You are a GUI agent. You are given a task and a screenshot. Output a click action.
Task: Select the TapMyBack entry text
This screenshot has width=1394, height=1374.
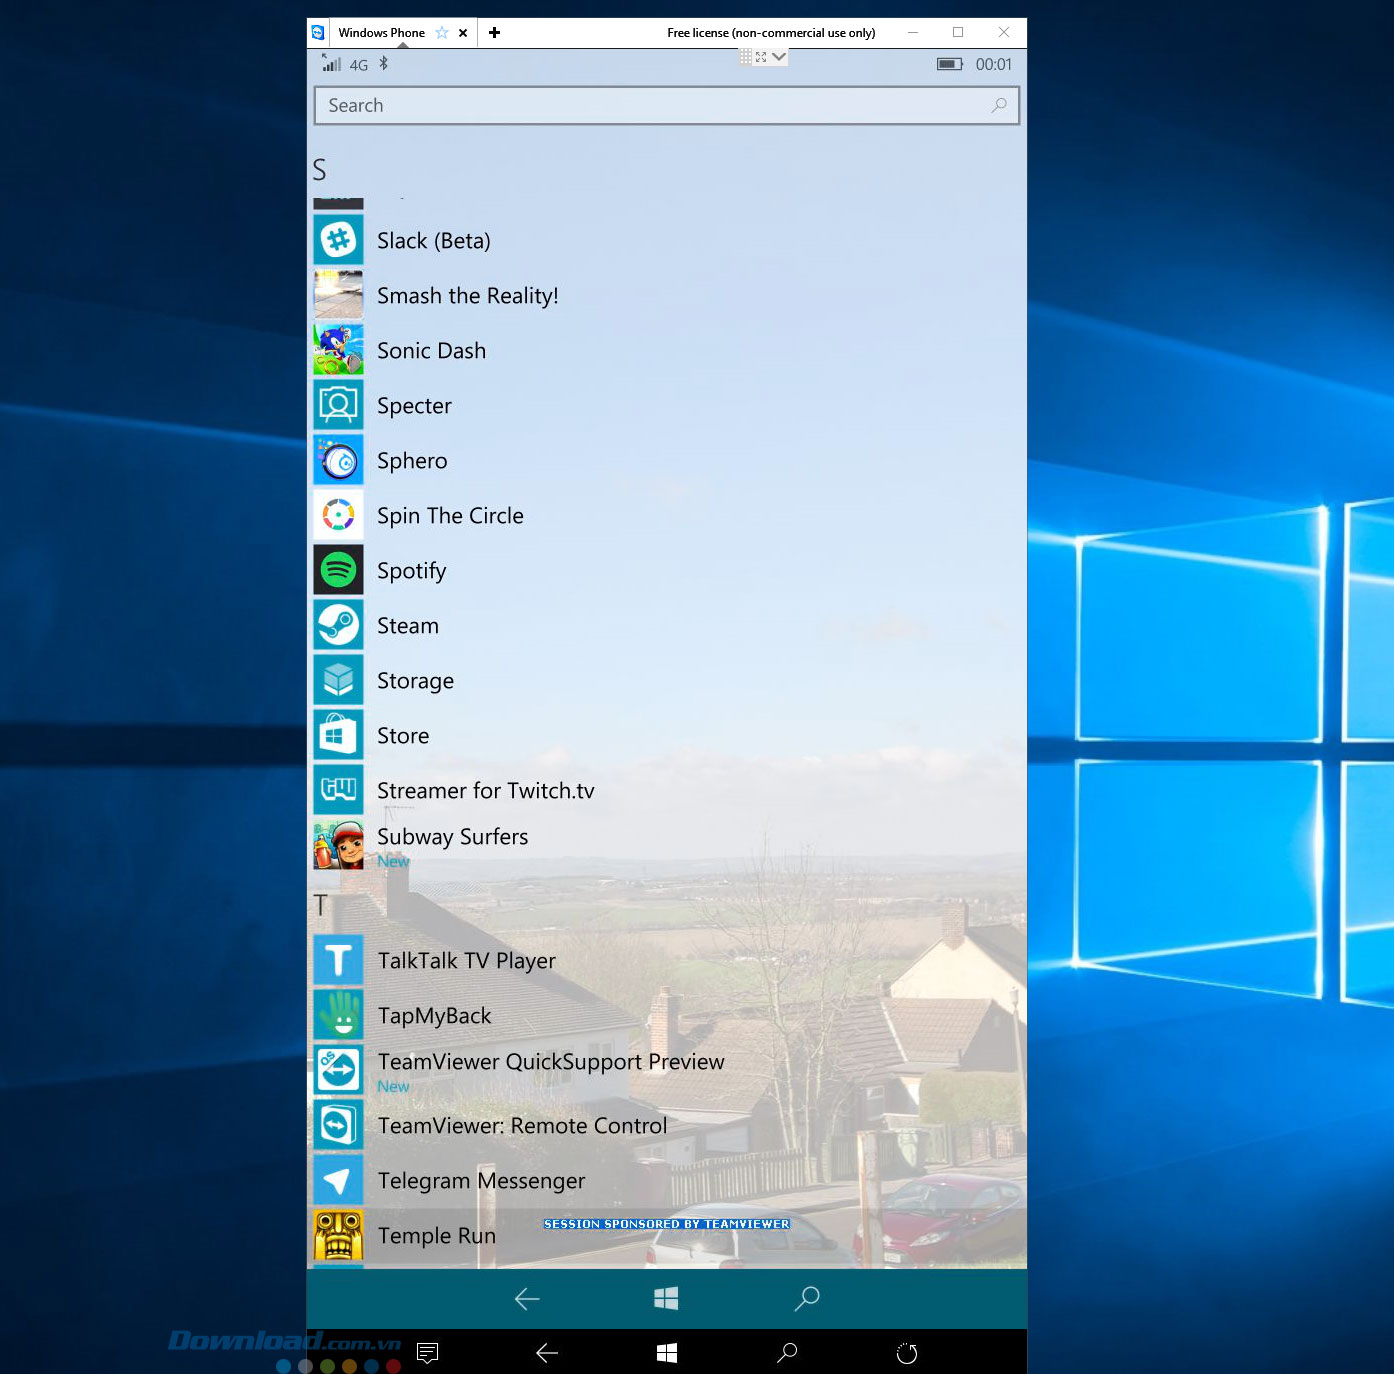[x=434, y=1016]
